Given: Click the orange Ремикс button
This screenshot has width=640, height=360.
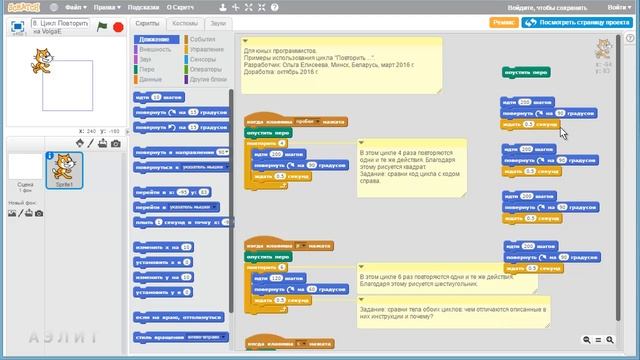Looking at the screenshot, I should click(x=504, y=22).
